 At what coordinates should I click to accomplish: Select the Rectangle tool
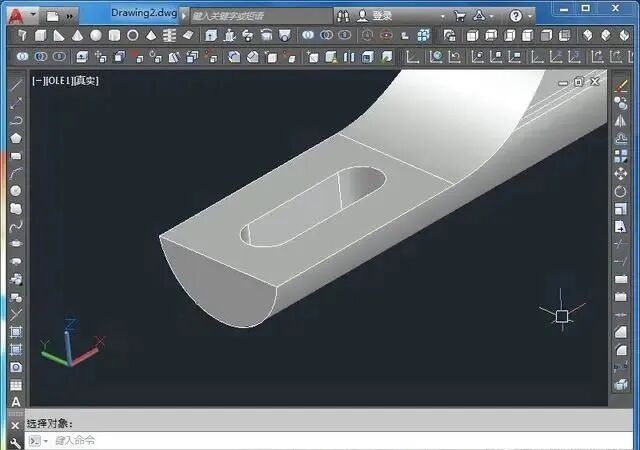(x=16, y=156)
